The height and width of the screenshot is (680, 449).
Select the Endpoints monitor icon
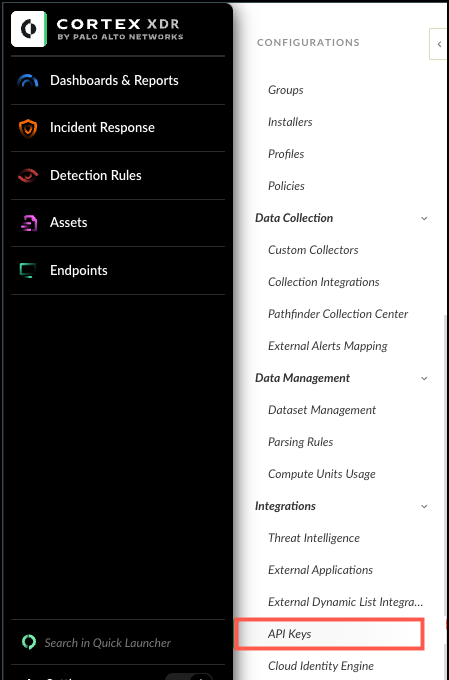(x=28, y=270)
